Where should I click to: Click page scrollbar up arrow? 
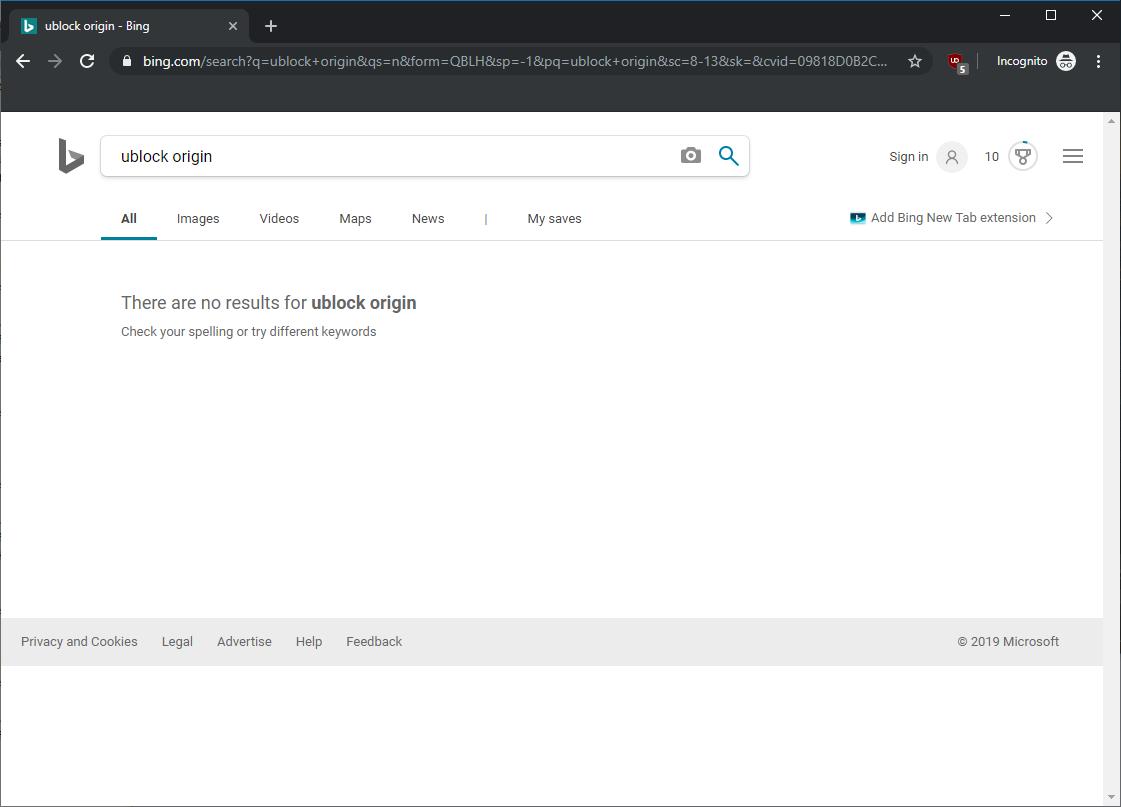[1111, 121]
